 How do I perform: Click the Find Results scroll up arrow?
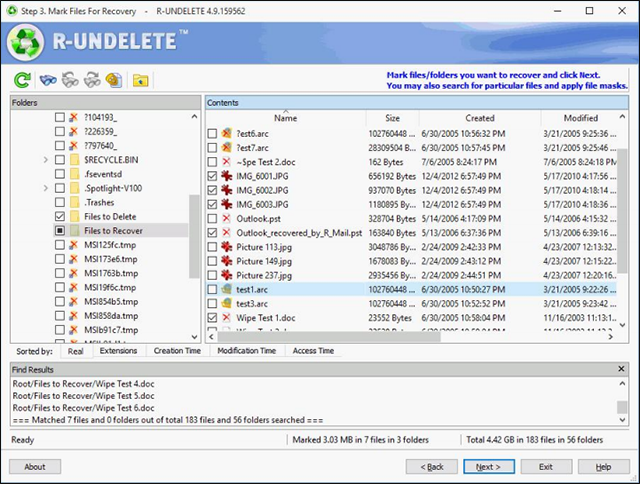(x=622, y=384)
